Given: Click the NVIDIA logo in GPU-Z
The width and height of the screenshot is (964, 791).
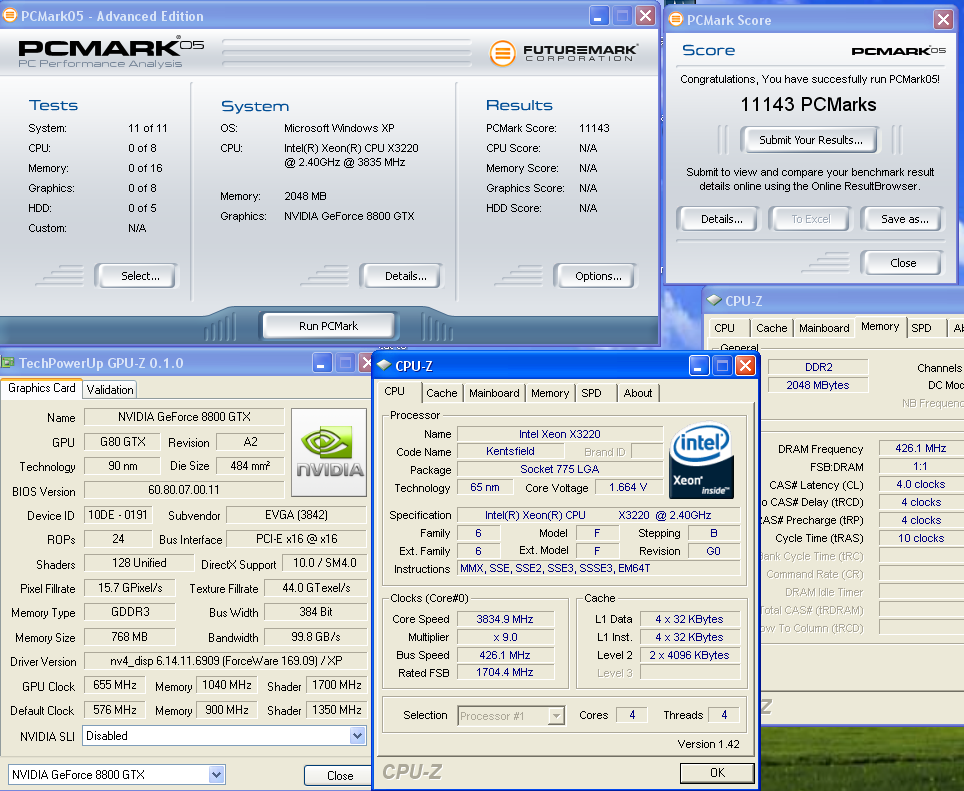Looking at the screenshot, I should click(x=329, y=452).
